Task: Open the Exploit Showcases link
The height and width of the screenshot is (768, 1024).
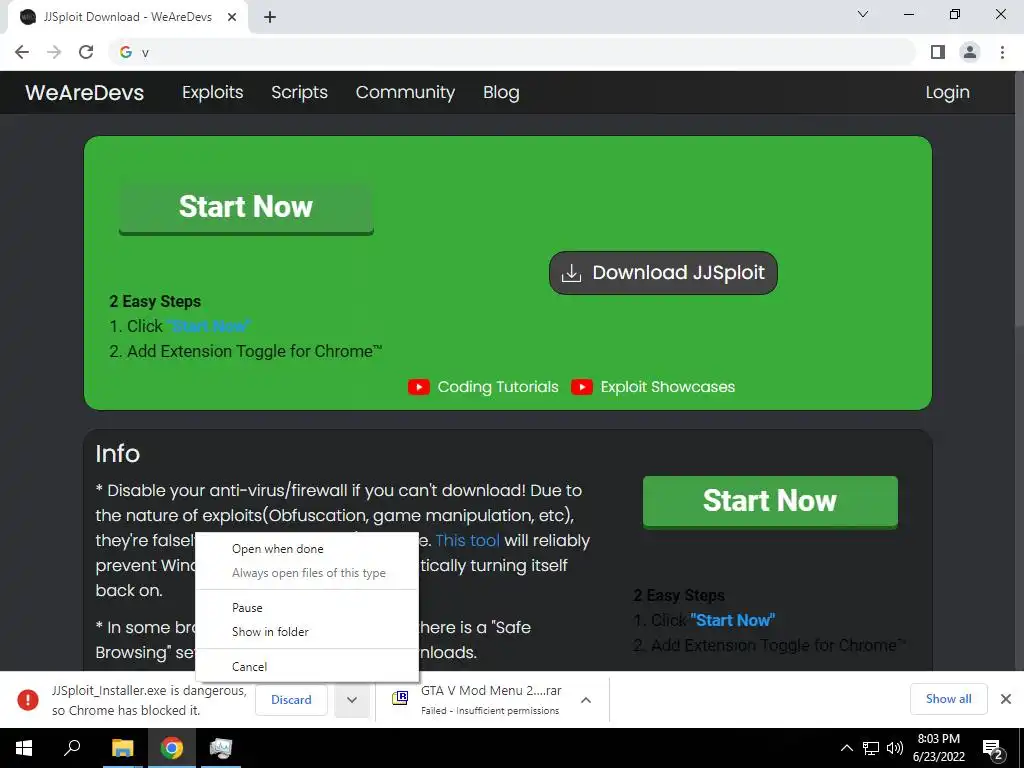Action: 667,387
